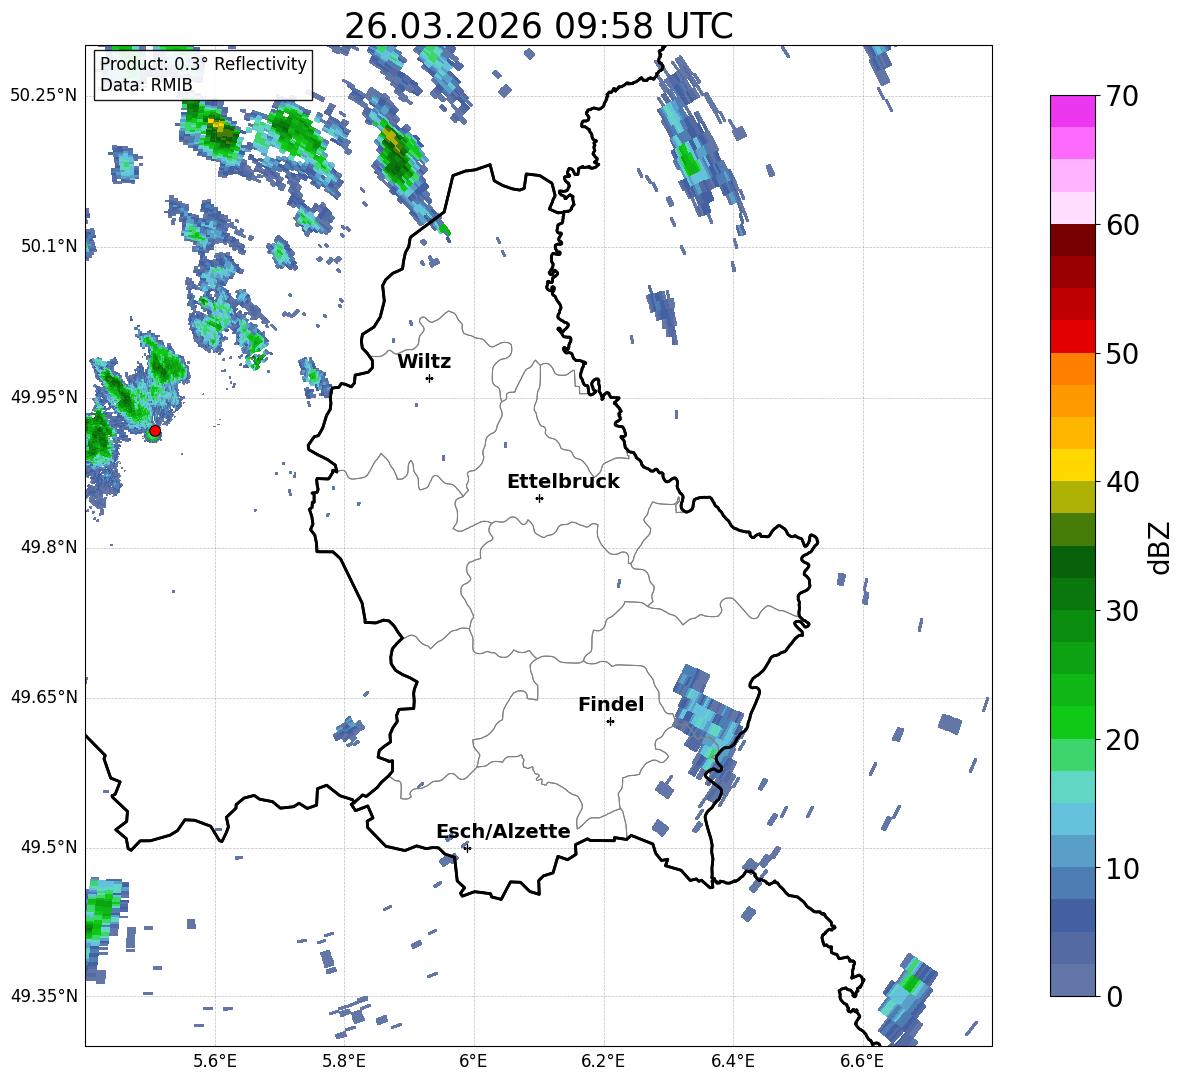Click the 60 value on the colorbar
The image size is (1184, 1081).
click(x=1122, y=225)
